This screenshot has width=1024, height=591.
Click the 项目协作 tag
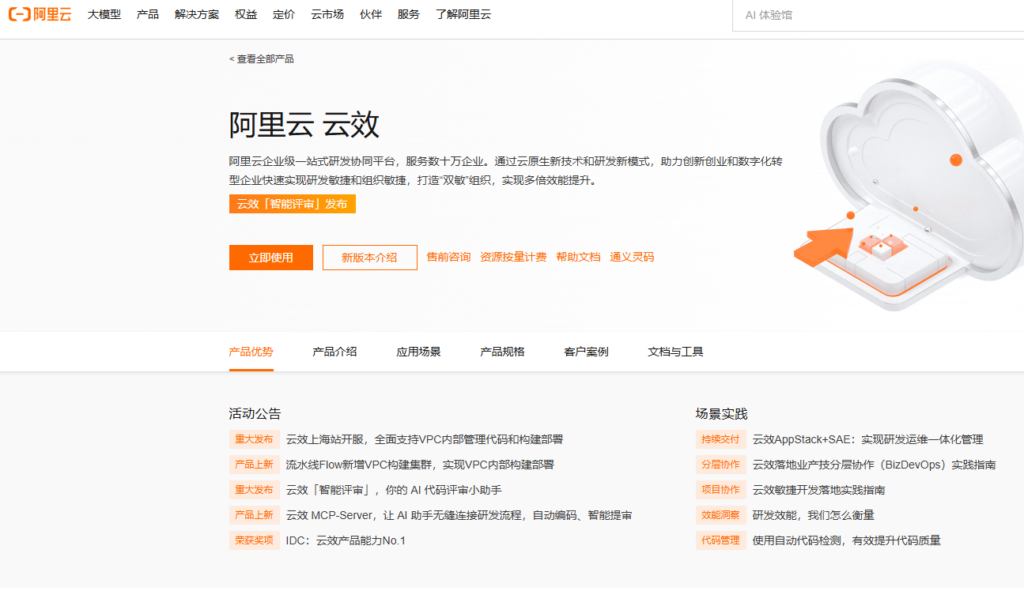click(721, 490)
